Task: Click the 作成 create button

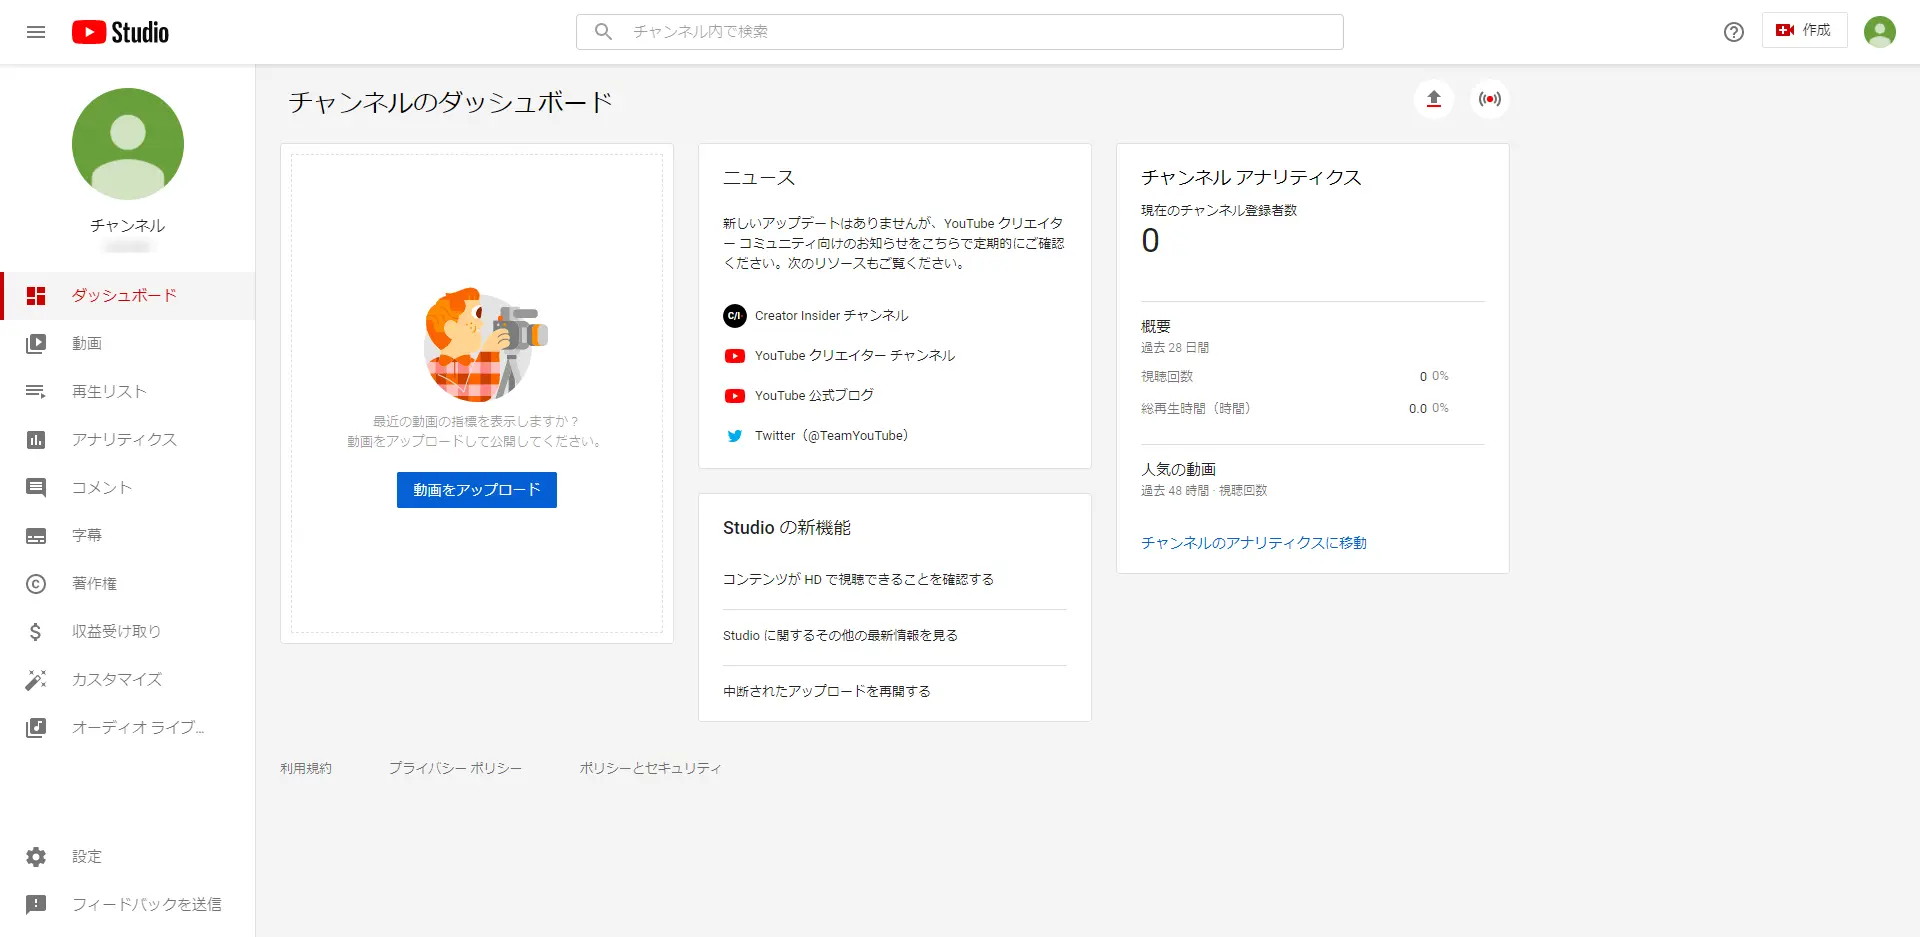Action: (x=1804, y=31)
